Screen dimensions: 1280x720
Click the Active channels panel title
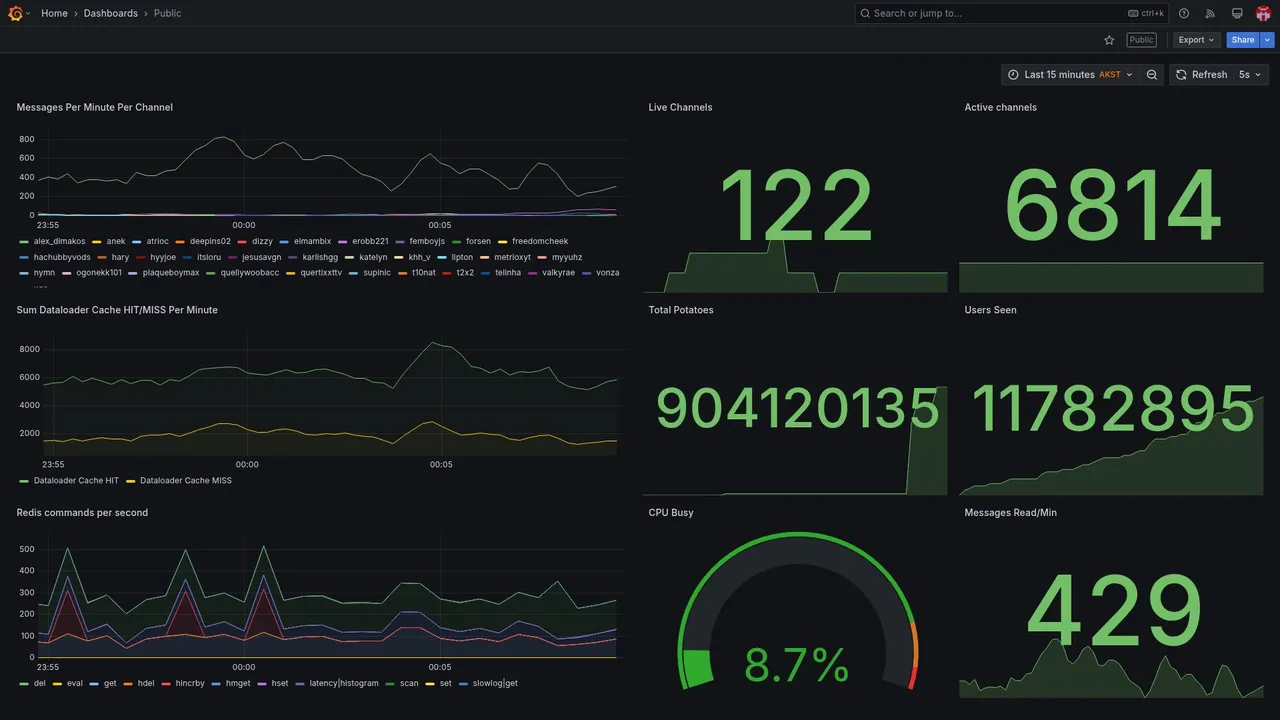pyautogui.click(x=1001, y=107)
